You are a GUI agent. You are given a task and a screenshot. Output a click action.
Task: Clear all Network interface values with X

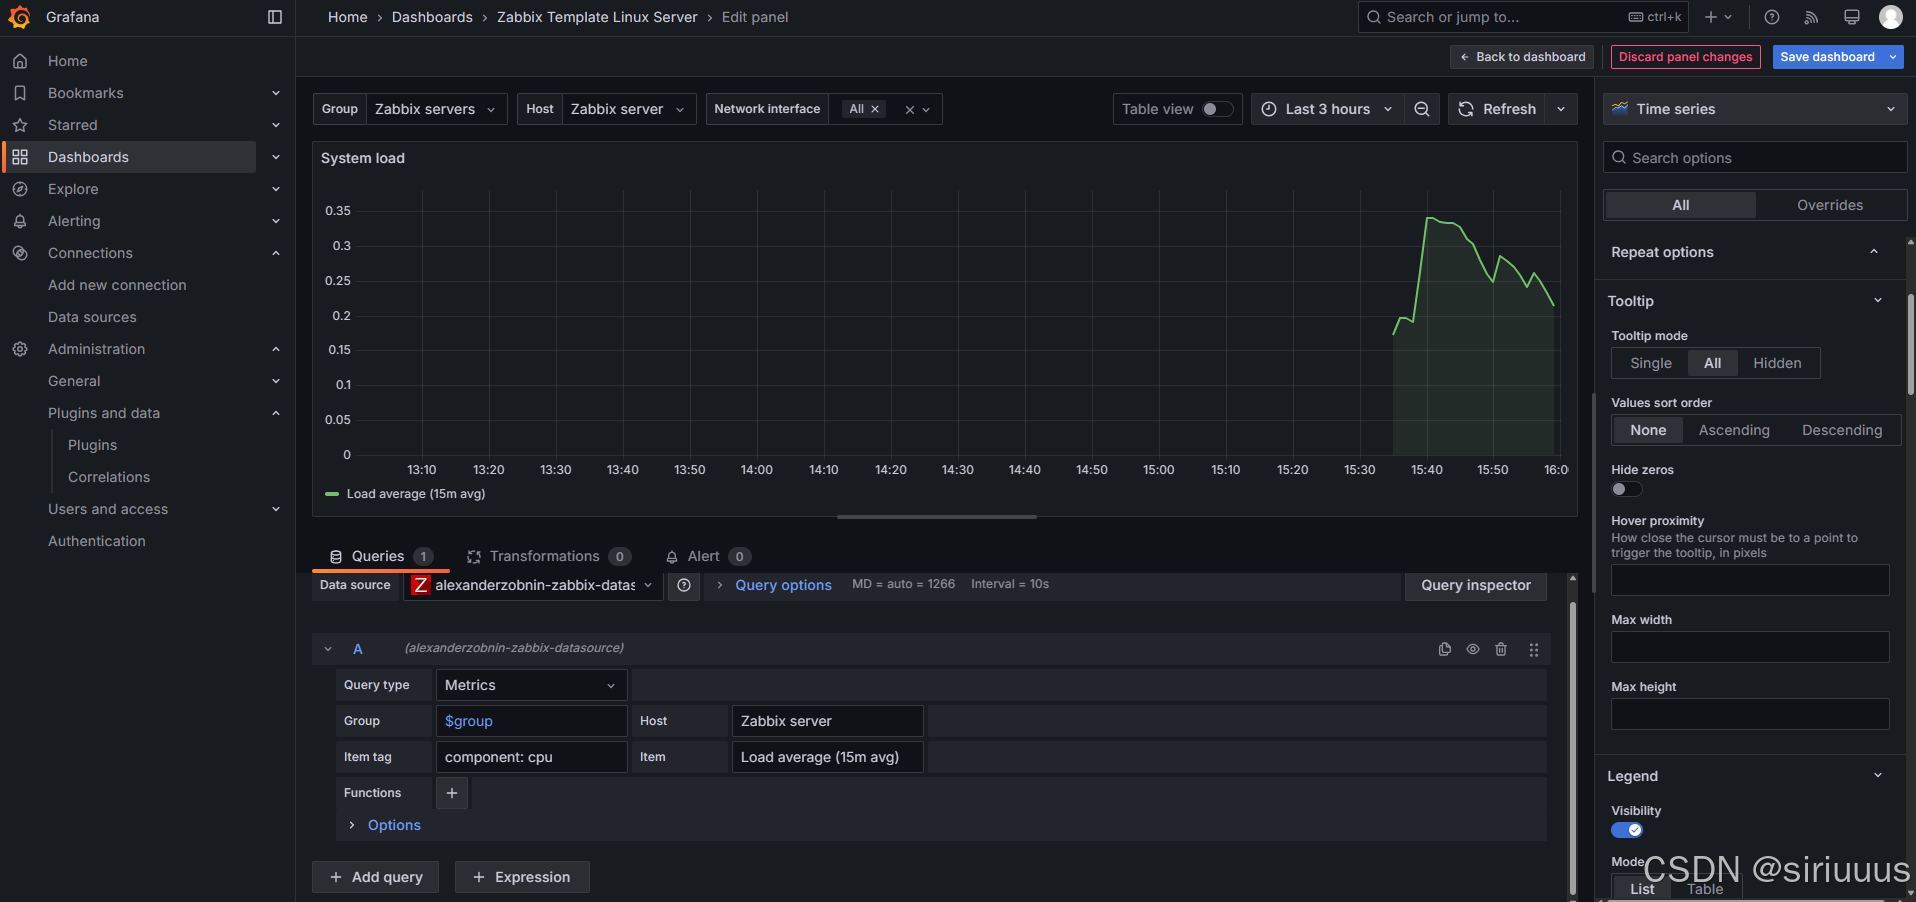pos(910,110)
